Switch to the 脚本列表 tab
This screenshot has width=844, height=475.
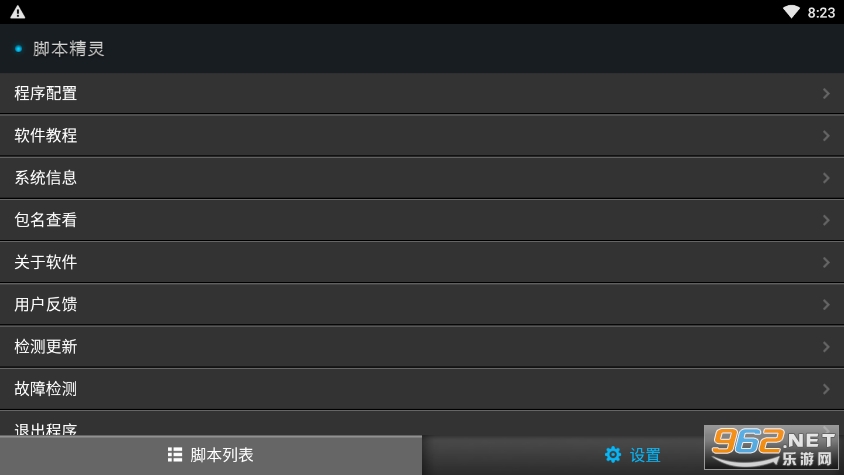click(x=211, y=455)
